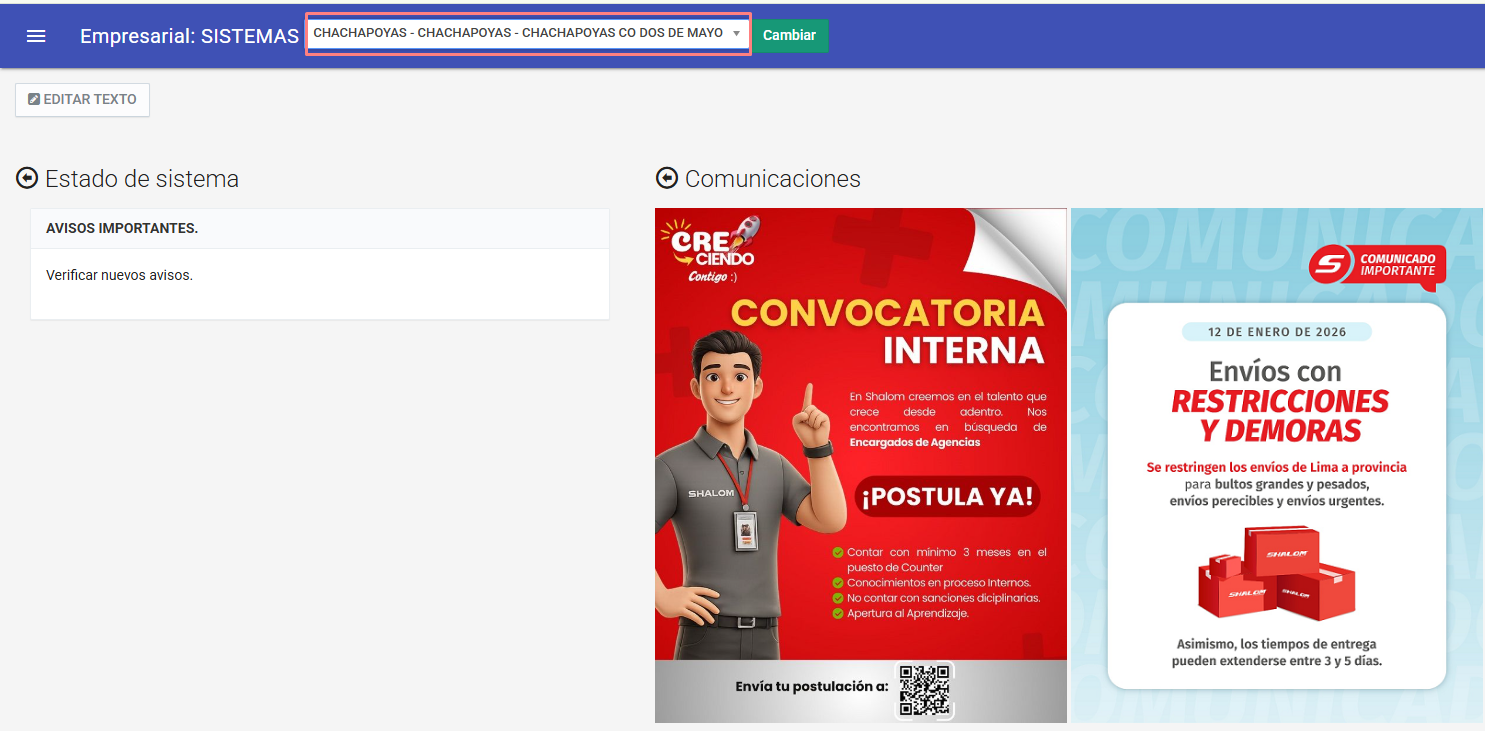Click the pencil icon in EDITAR TEXTO

point(34,100)
